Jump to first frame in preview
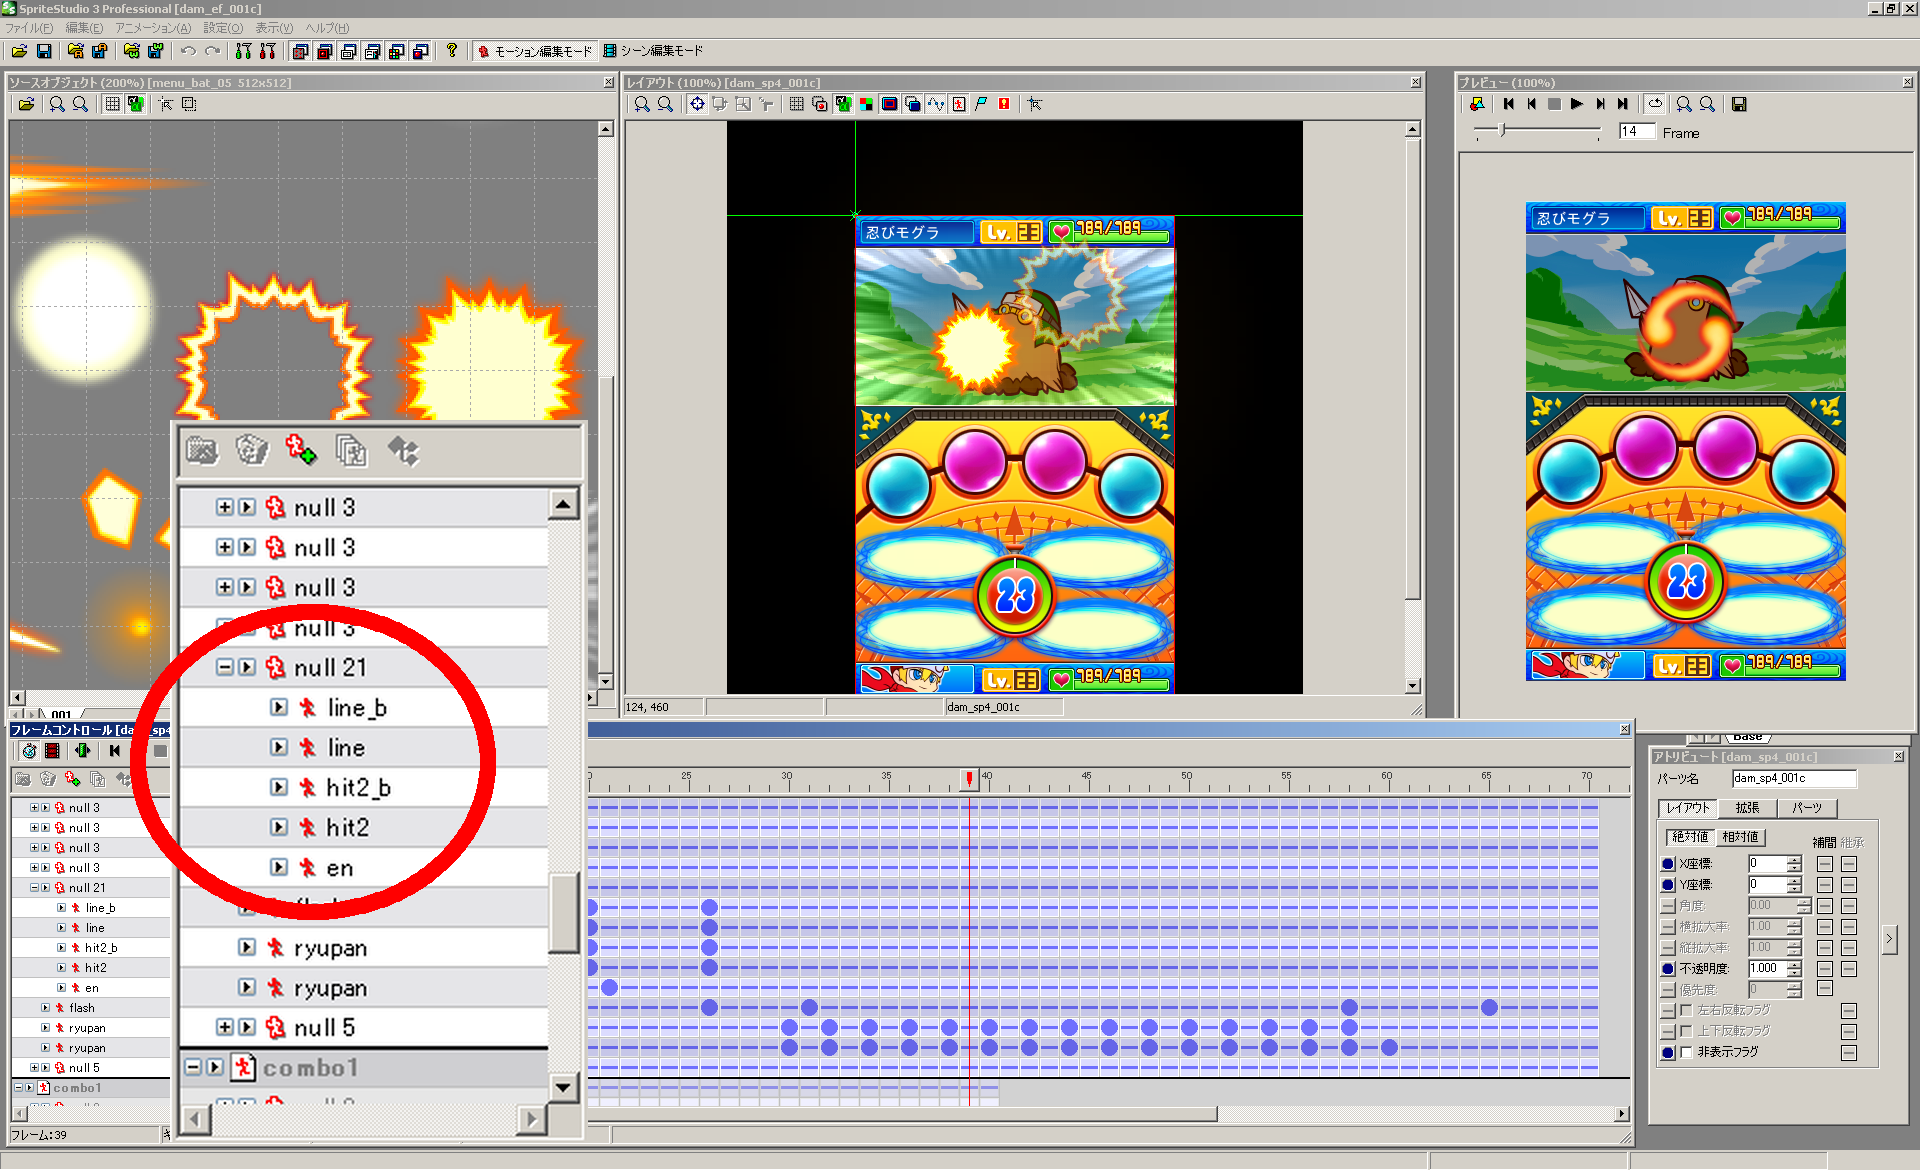The height and width of the screenshot is (1170, 1920). tap(1508, 104)
